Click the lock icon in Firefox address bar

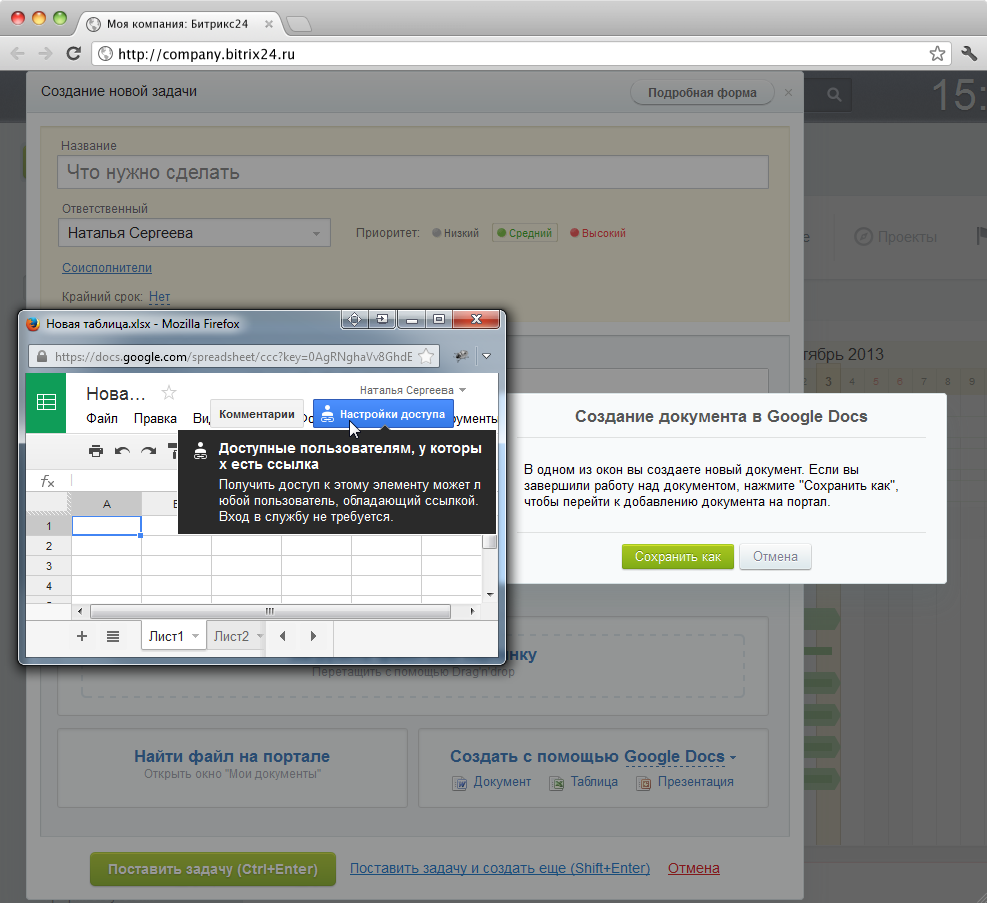click(x=42, y=356)
